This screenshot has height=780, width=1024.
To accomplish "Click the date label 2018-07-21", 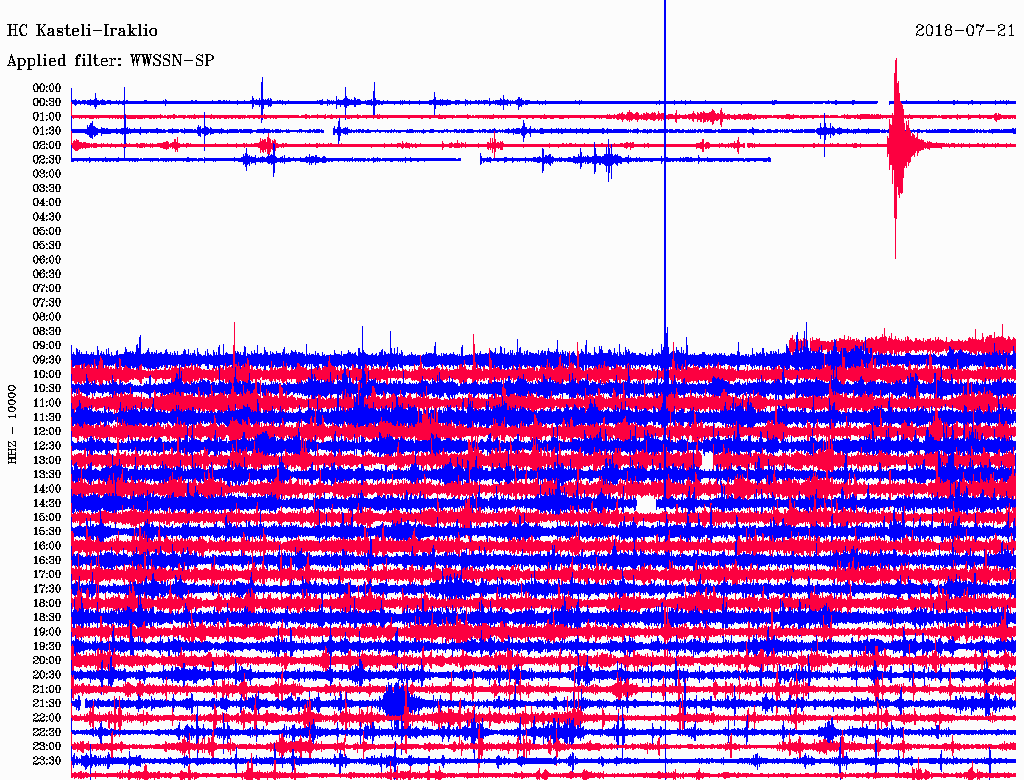I will (x=965, y=30).
